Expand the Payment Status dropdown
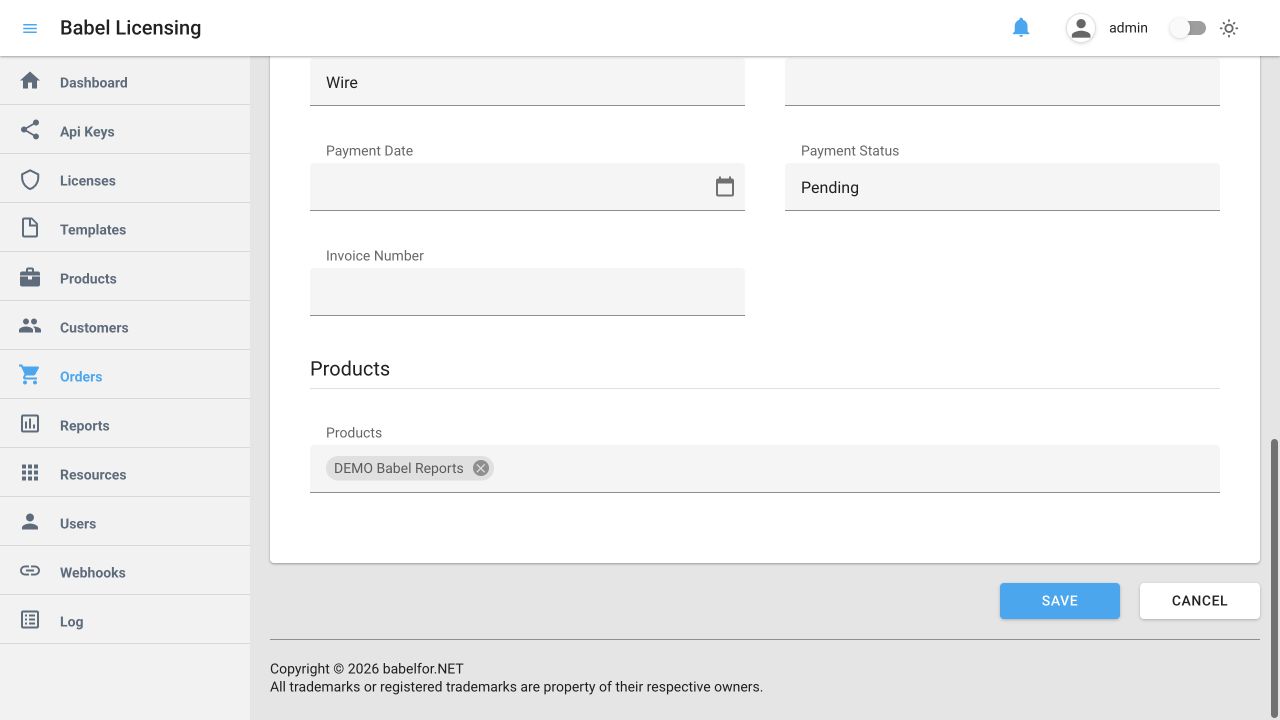The image size is (1280, 720). point(1002,187)
